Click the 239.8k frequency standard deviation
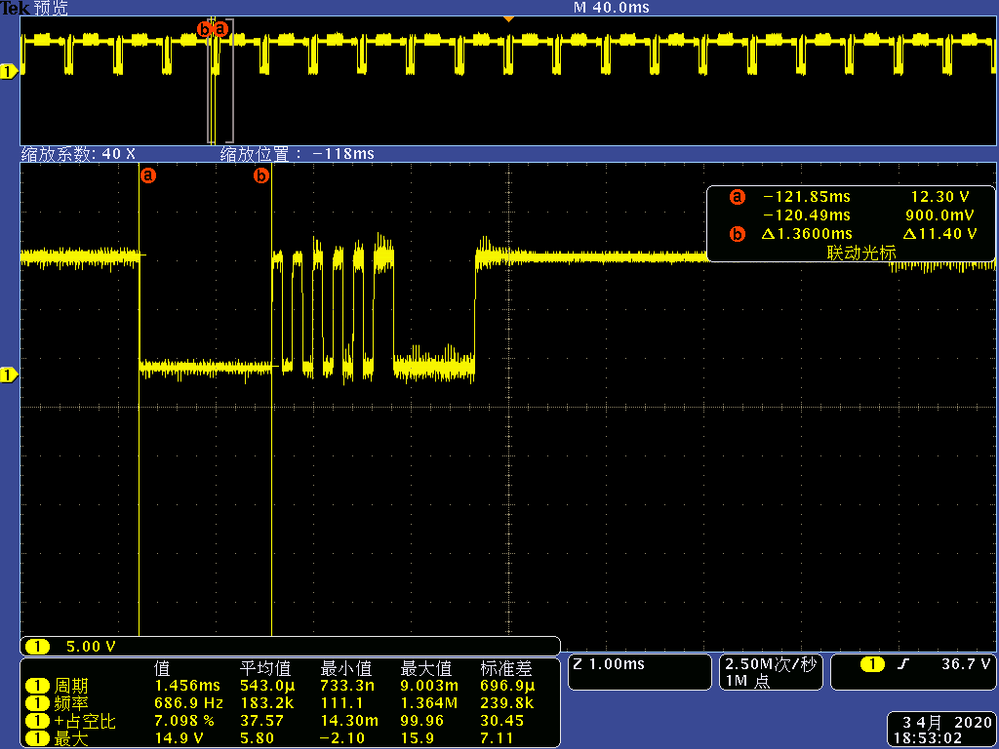Screen dimensions: 999x749 coord(507,704)
